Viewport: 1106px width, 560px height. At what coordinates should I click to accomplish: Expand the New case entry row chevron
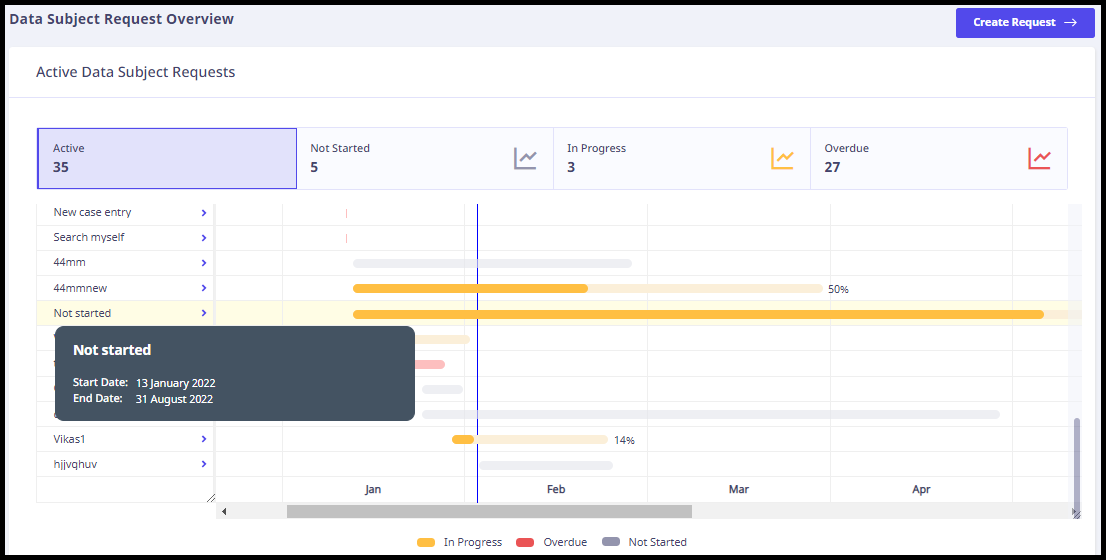point(204,213)
